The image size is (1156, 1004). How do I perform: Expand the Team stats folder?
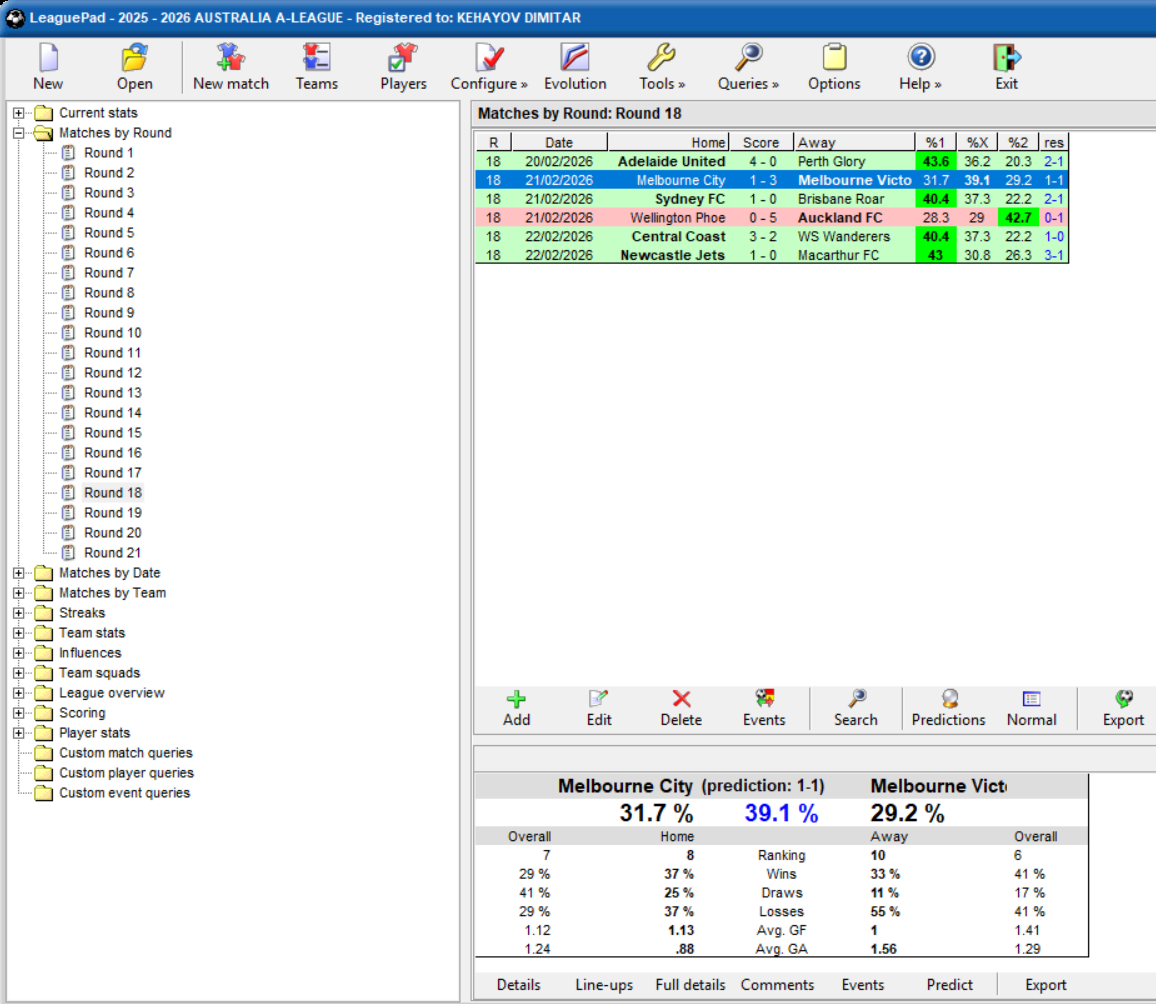[x=19, y=633]
